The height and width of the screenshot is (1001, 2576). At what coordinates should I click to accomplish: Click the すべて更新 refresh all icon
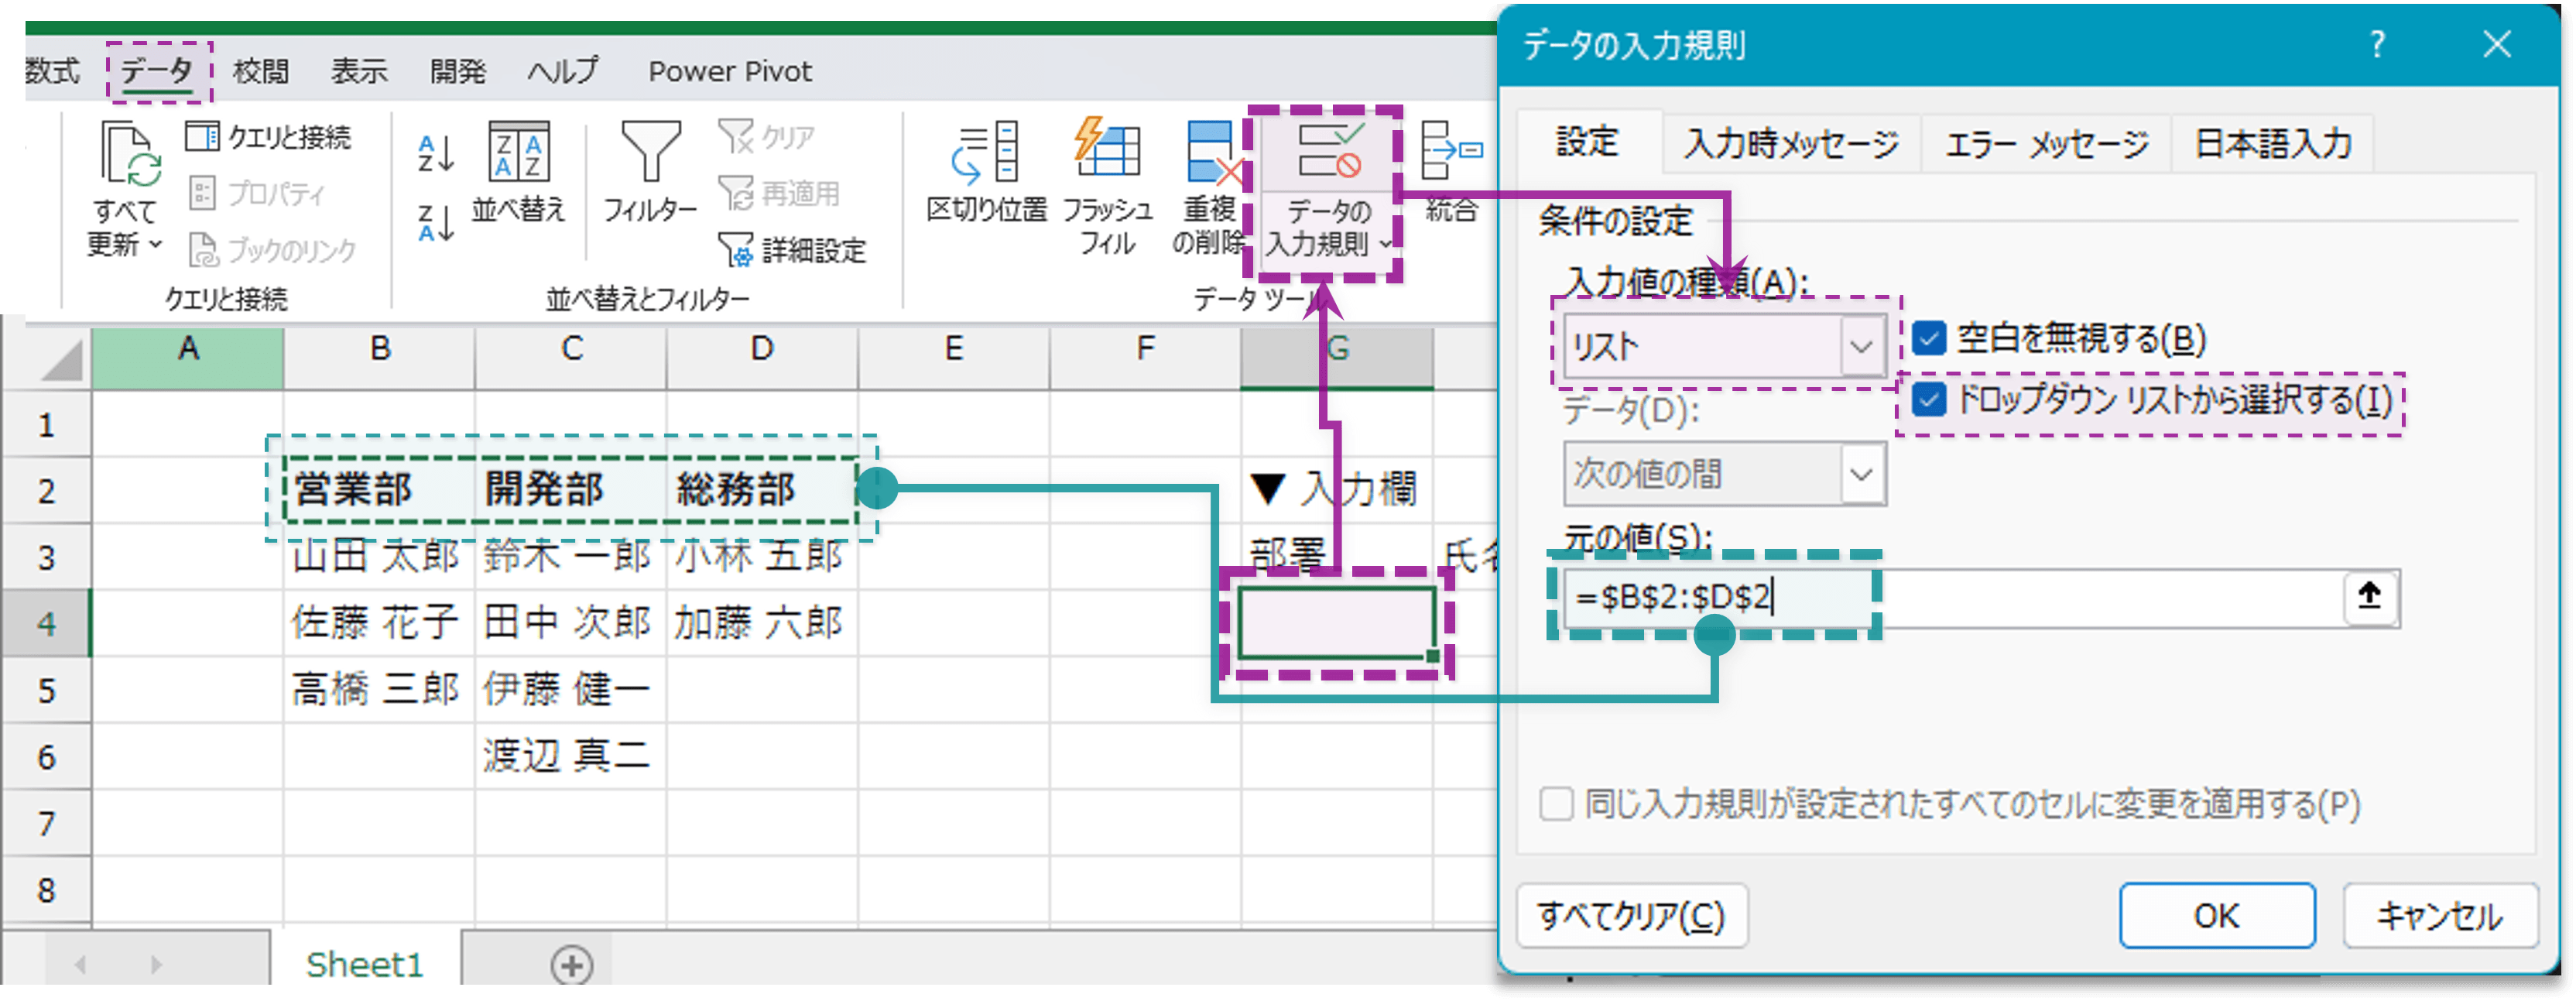click(129, 156)
